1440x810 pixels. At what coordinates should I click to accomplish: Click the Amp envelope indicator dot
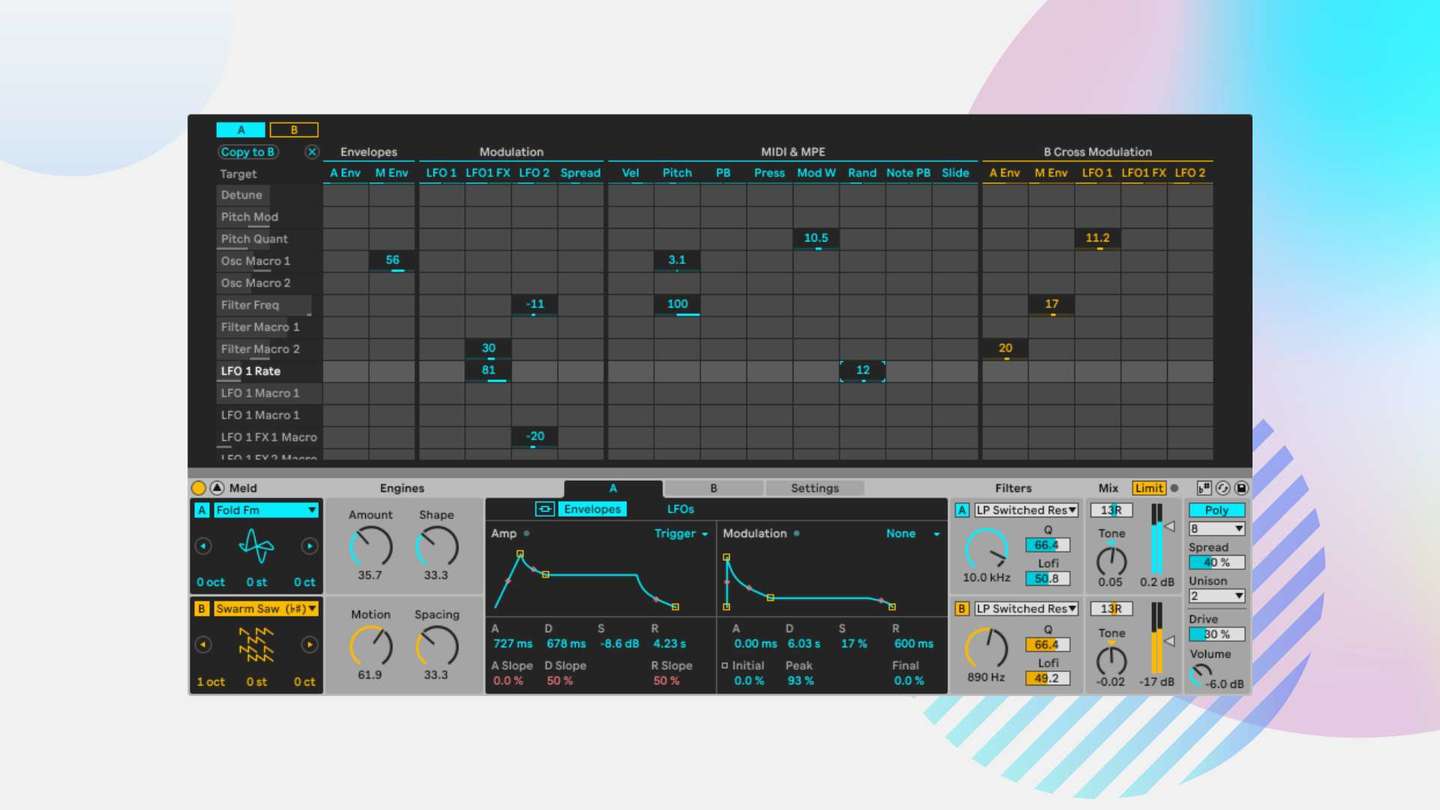[x=527, y=534]
